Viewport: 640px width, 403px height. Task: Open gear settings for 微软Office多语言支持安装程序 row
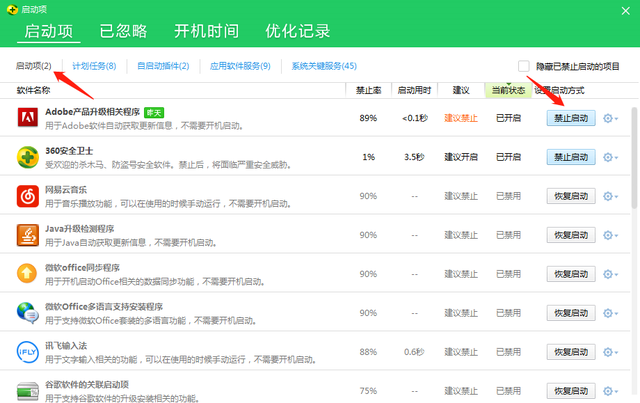[x=610, y=313]
